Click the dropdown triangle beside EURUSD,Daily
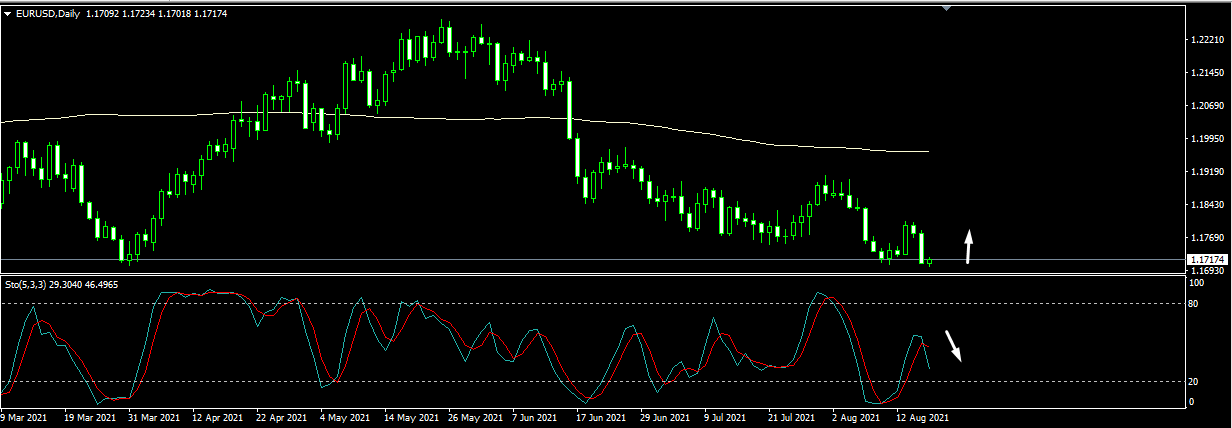This screenshot has width=1232, height=428. [8, 13]
